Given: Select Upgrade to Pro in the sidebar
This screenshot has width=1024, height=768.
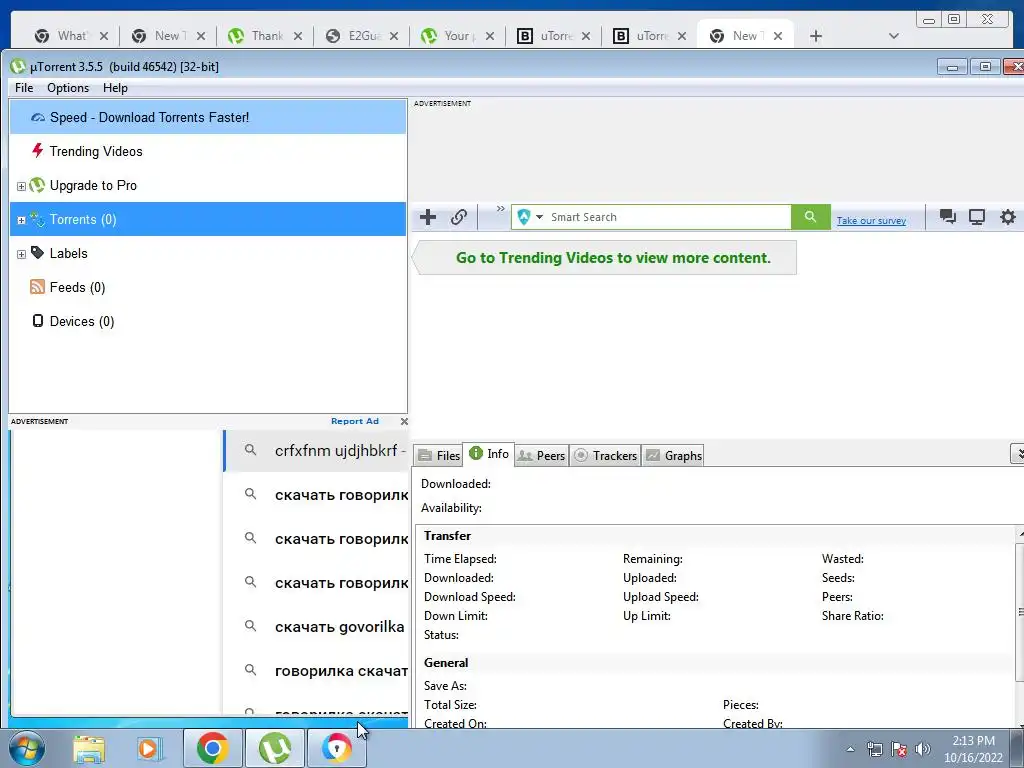Looking at the screenshot, I should pos(208,185).
